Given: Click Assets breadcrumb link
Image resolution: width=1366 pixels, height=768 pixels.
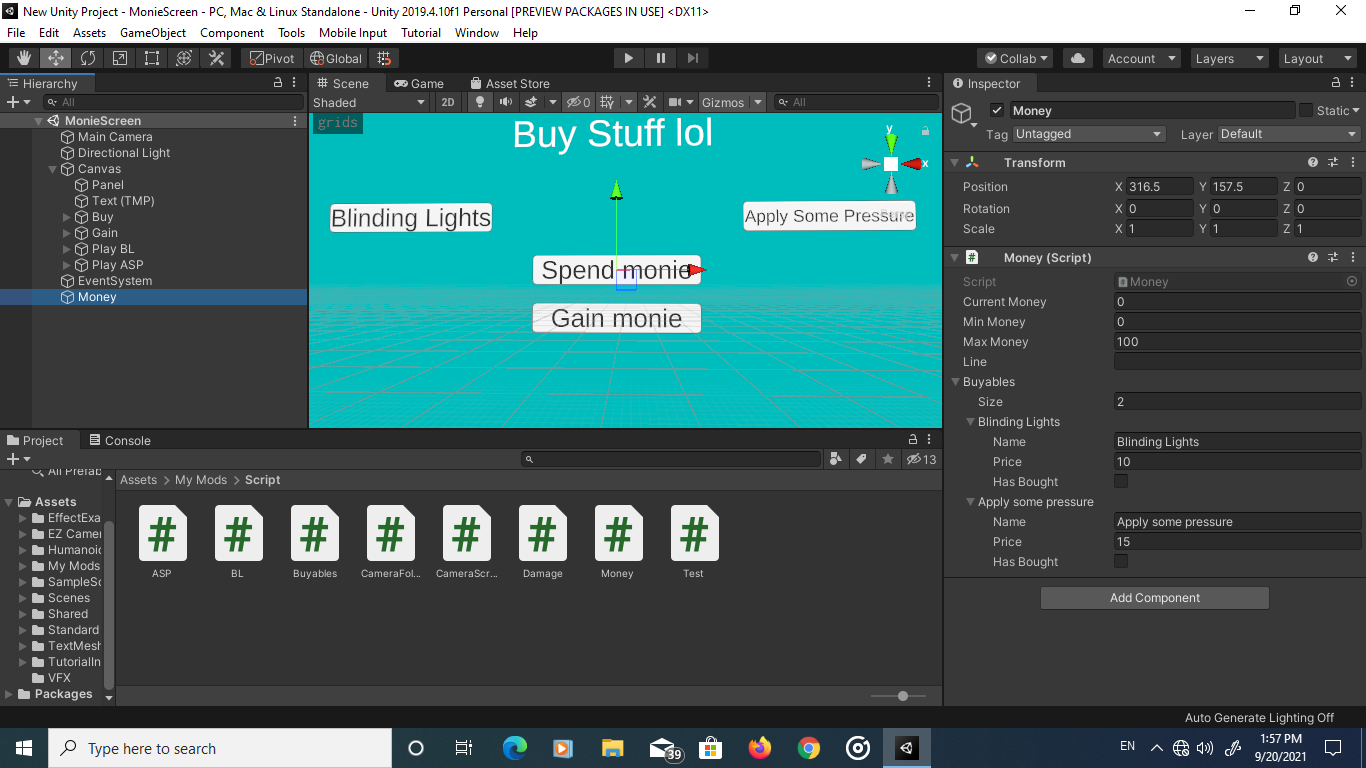Looking at the screenshot, I should (x=138, y=480).
